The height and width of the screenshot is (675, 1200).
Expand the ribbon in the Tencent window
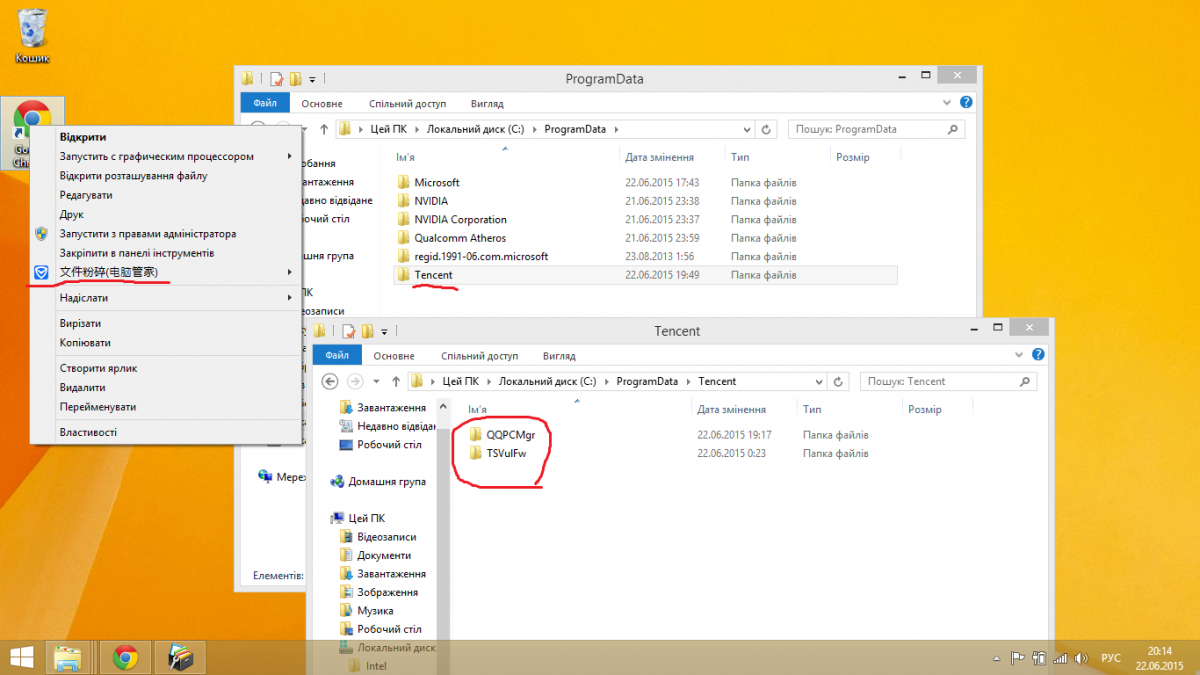pyautogui.click(x=1020, y=355)
